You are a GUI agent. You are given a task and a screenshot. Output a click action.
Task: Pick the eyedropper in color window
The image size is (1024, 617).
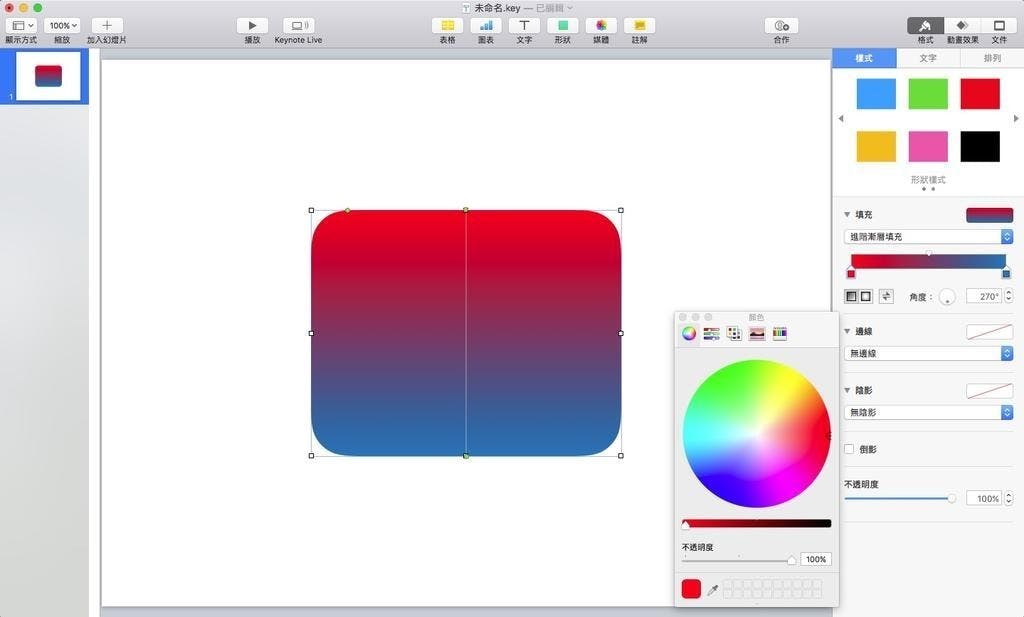[713, 590]
